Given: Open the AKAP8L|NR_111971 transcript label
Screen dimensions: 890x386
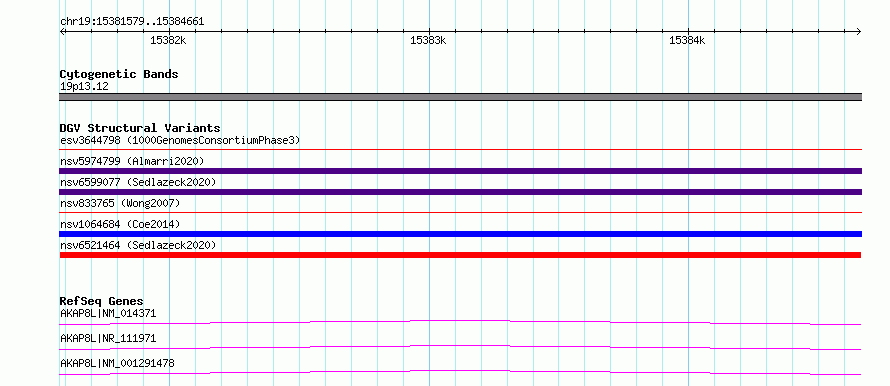Looking at the screenshot, I should point(108,338).
